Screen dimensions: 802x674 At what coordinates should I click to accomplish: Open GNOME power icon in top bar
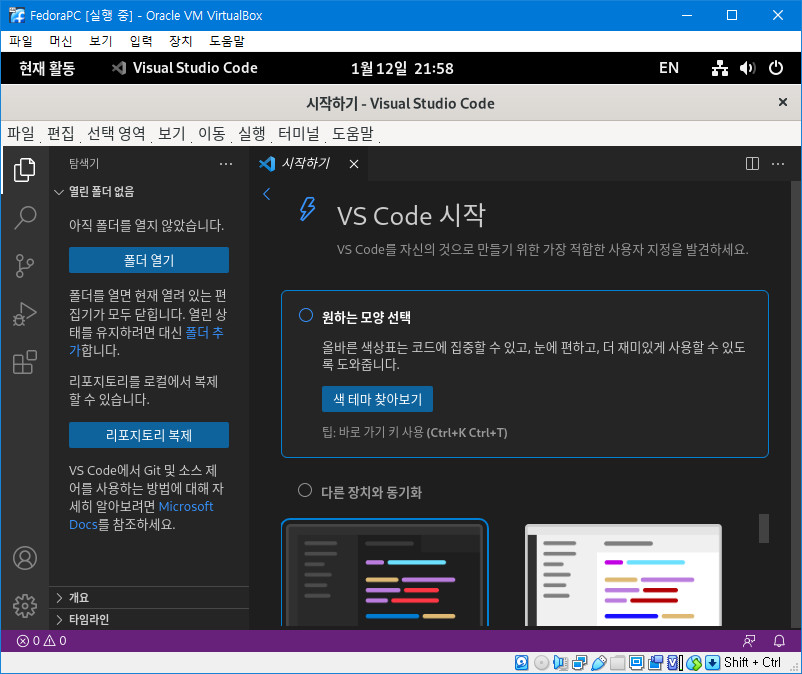click(x=775, y=68)
